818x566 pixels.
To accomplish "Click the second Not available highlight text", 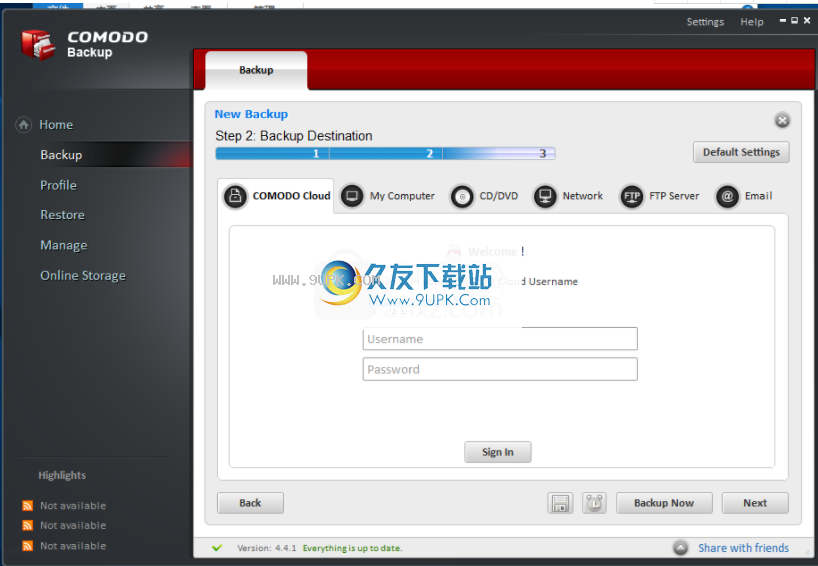I will pyautogui.click(x=73, y=525).
